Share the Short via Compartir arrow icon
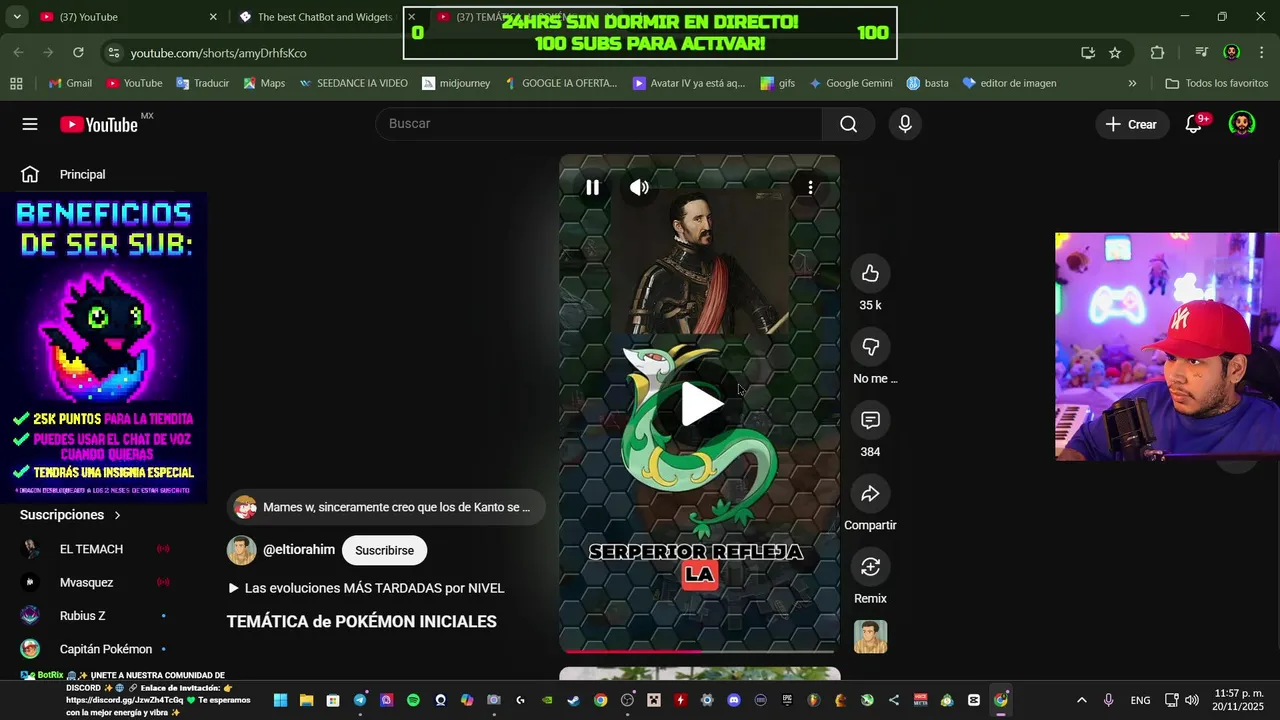Image resolution: width=1280 pixels, height=720 pixels. click(870, 493)
